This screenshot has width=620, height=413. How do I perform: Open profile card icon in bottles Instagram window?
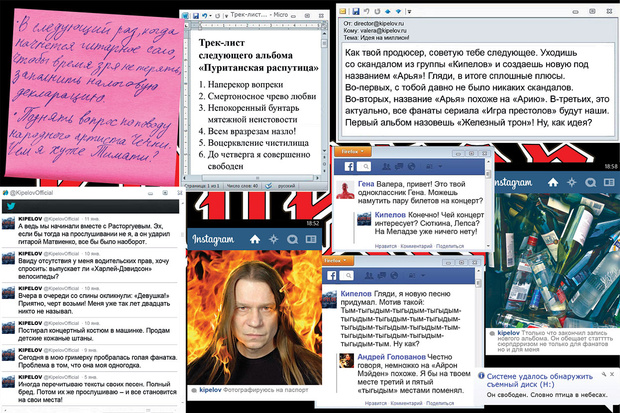(609, 182)
